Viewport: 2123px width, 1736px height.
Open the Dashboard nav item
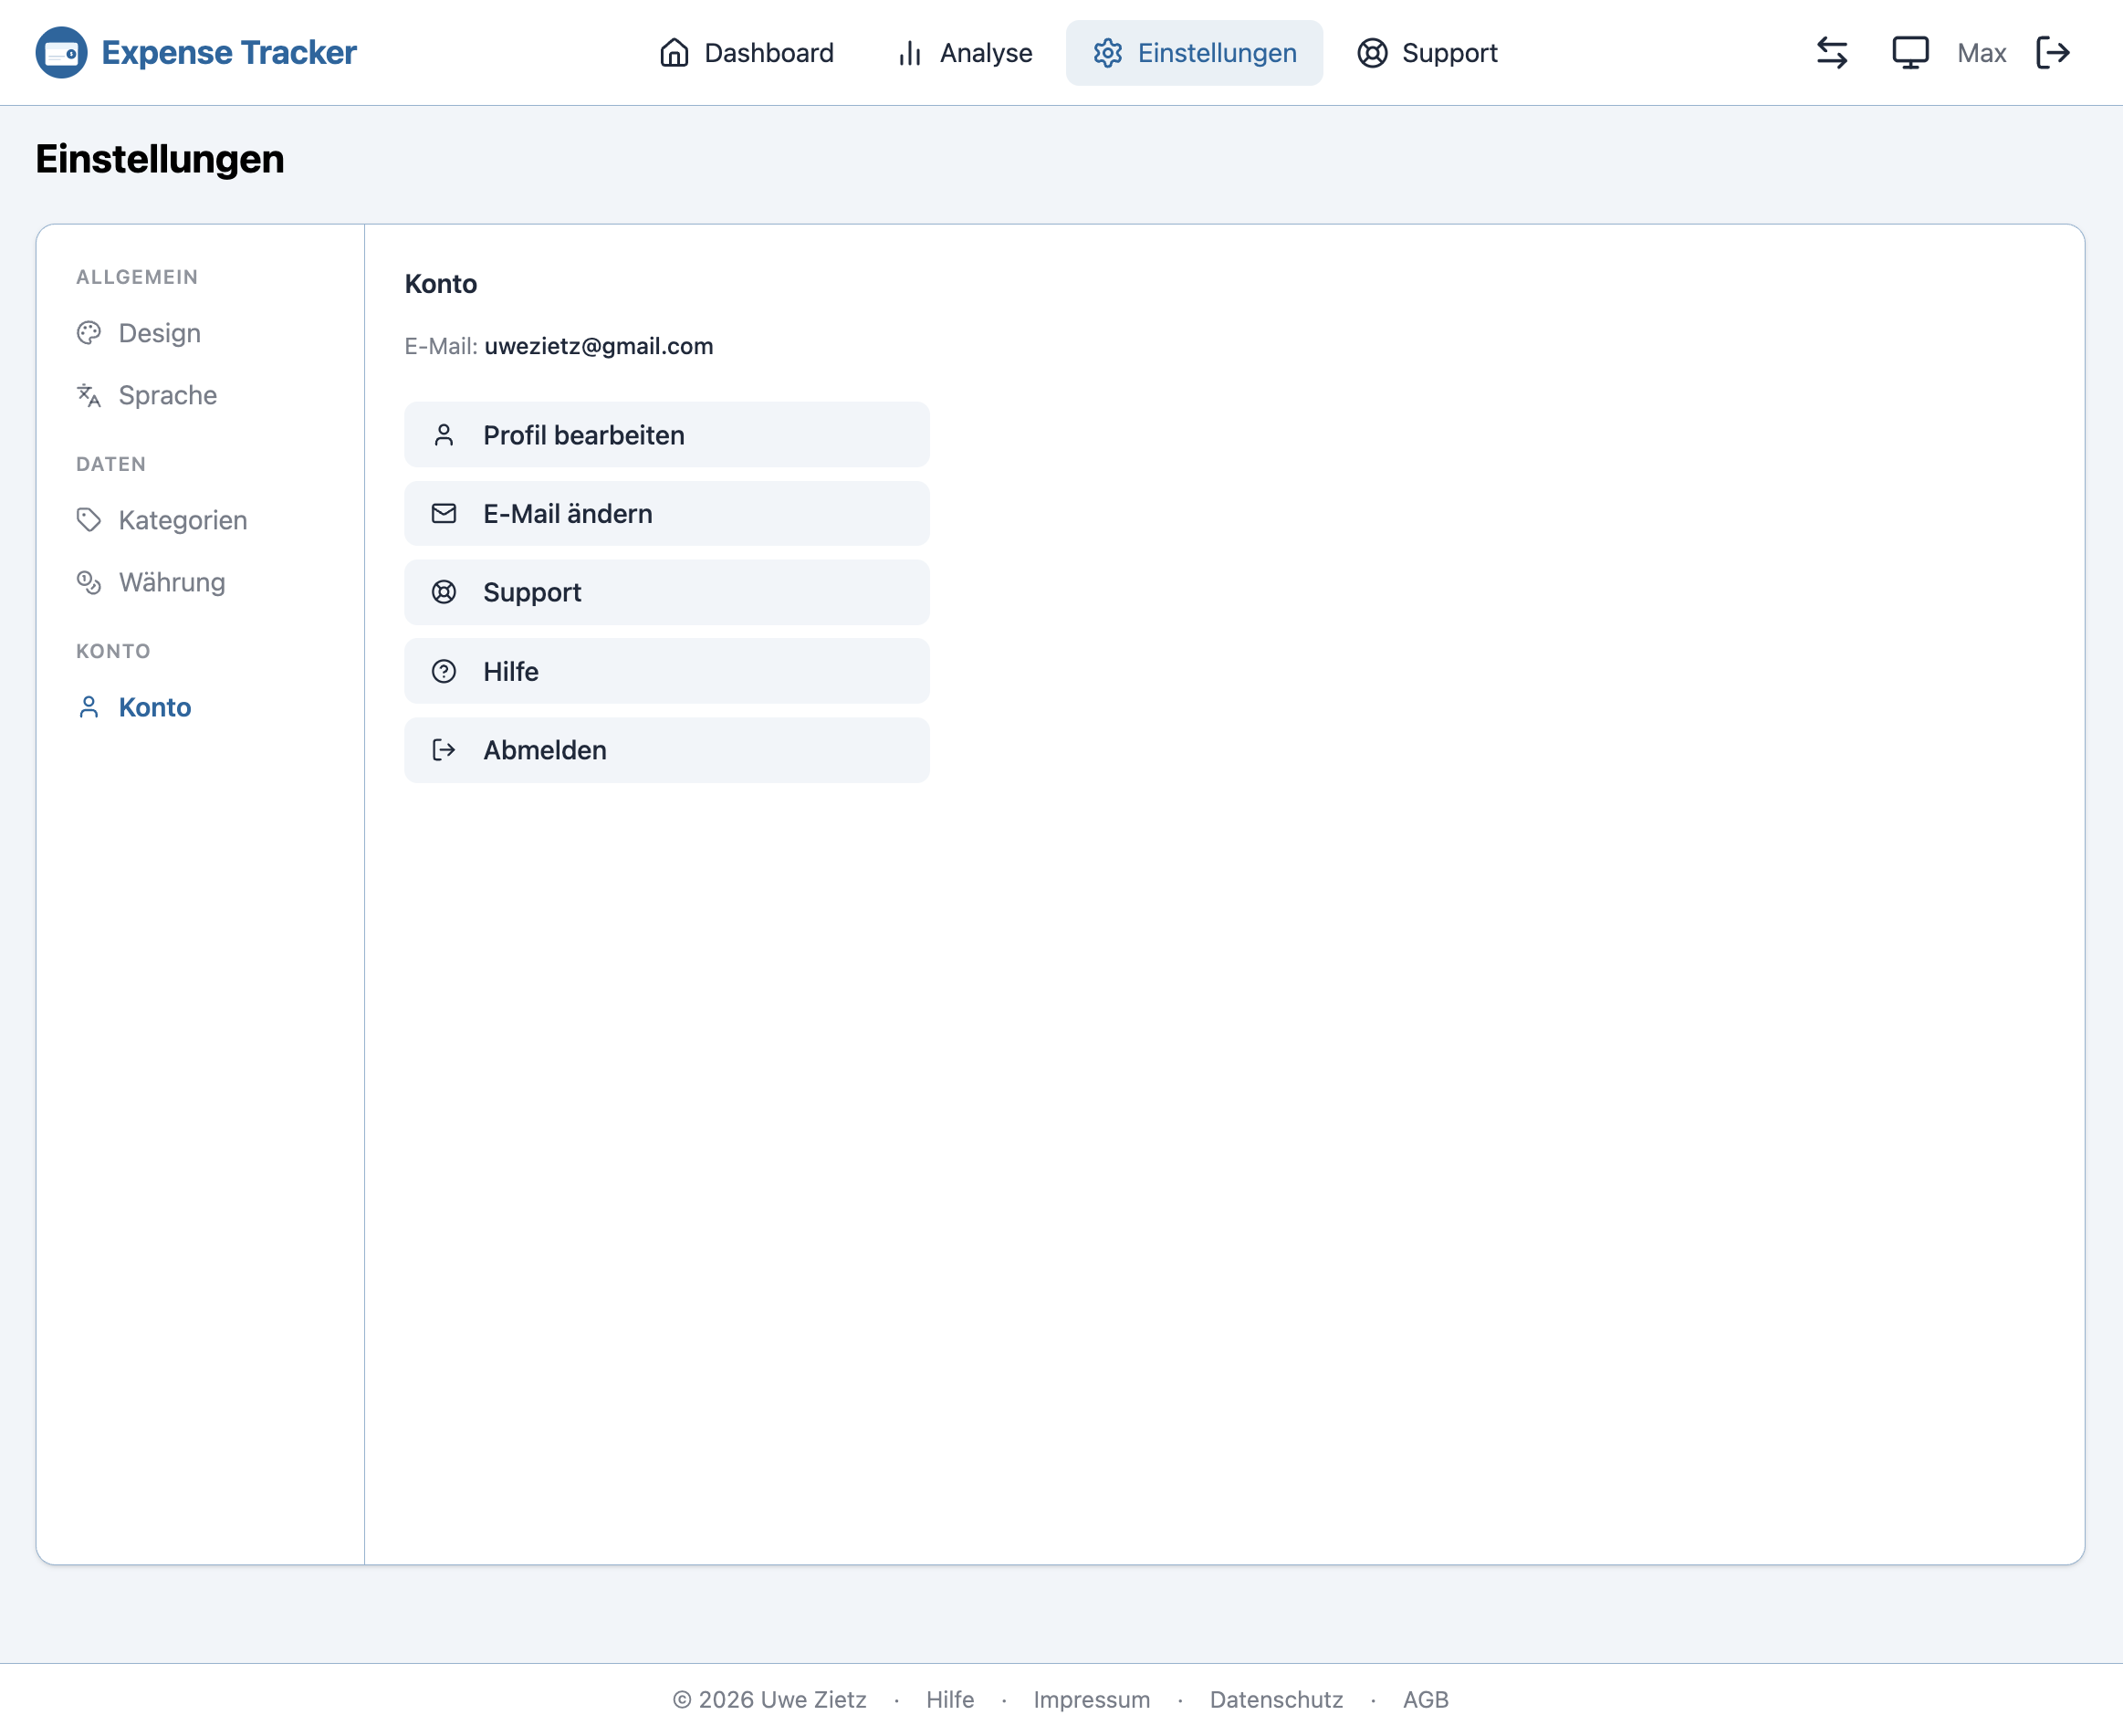pyautogui.click(x=746, y=53)
